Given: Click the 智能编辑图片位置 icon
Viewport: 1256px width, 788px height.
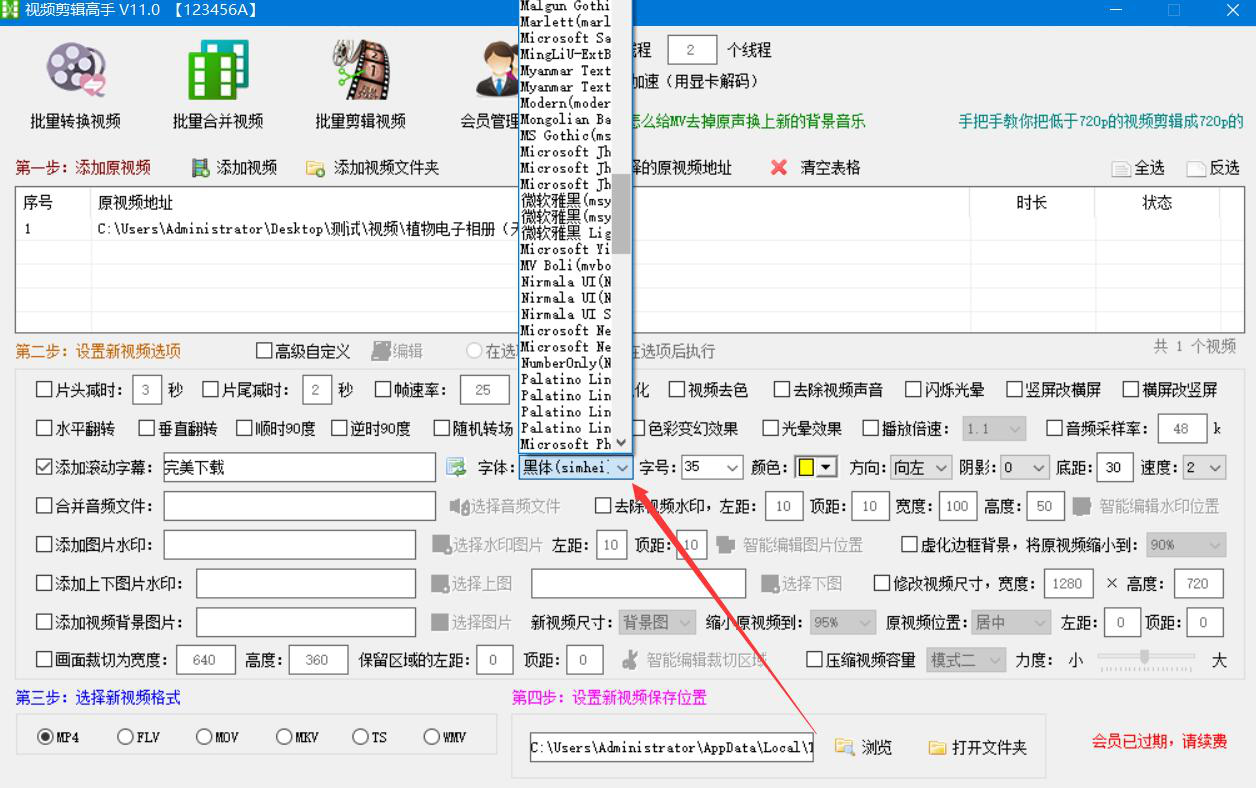Looking at the screenshot, I should point(725,545).
